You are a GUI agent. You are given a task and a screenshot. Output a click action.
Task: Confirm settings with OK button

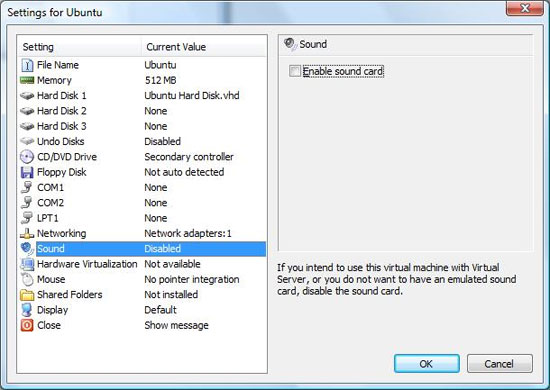[427, 364]
